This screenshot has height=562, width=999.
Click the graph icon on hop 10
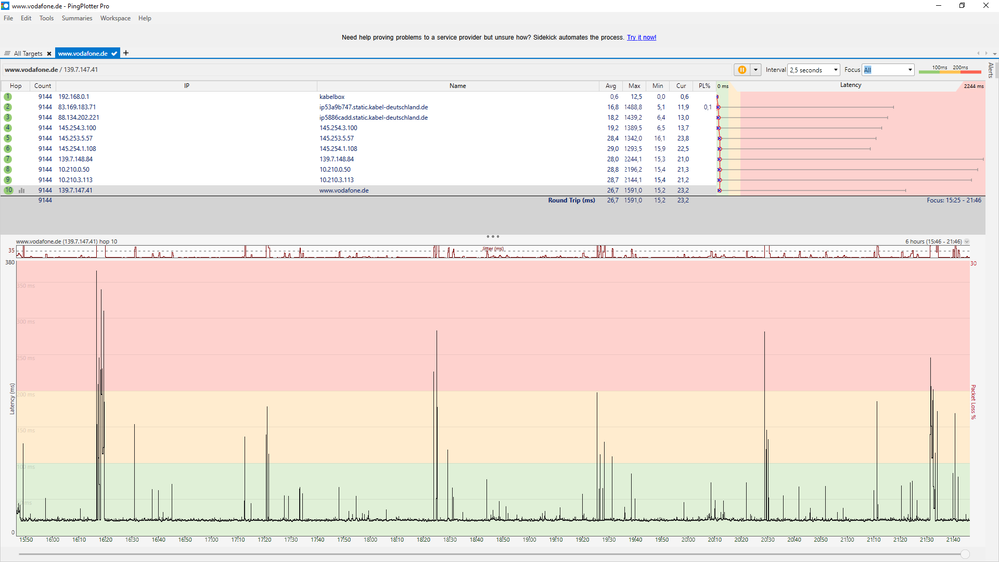(x=22, y=190)
